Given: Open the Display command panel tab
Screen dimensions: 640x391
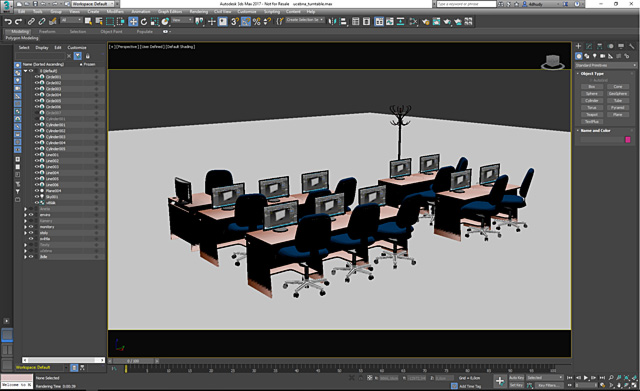Looking at the screenshot, I should click(621, 46).
